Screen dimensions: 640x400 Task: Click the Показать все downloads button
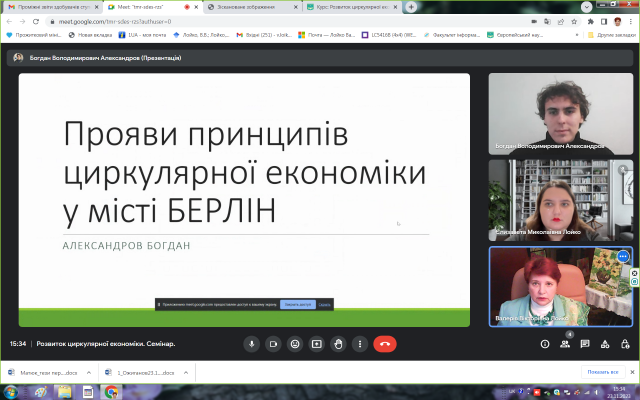[x=603, y=372]
